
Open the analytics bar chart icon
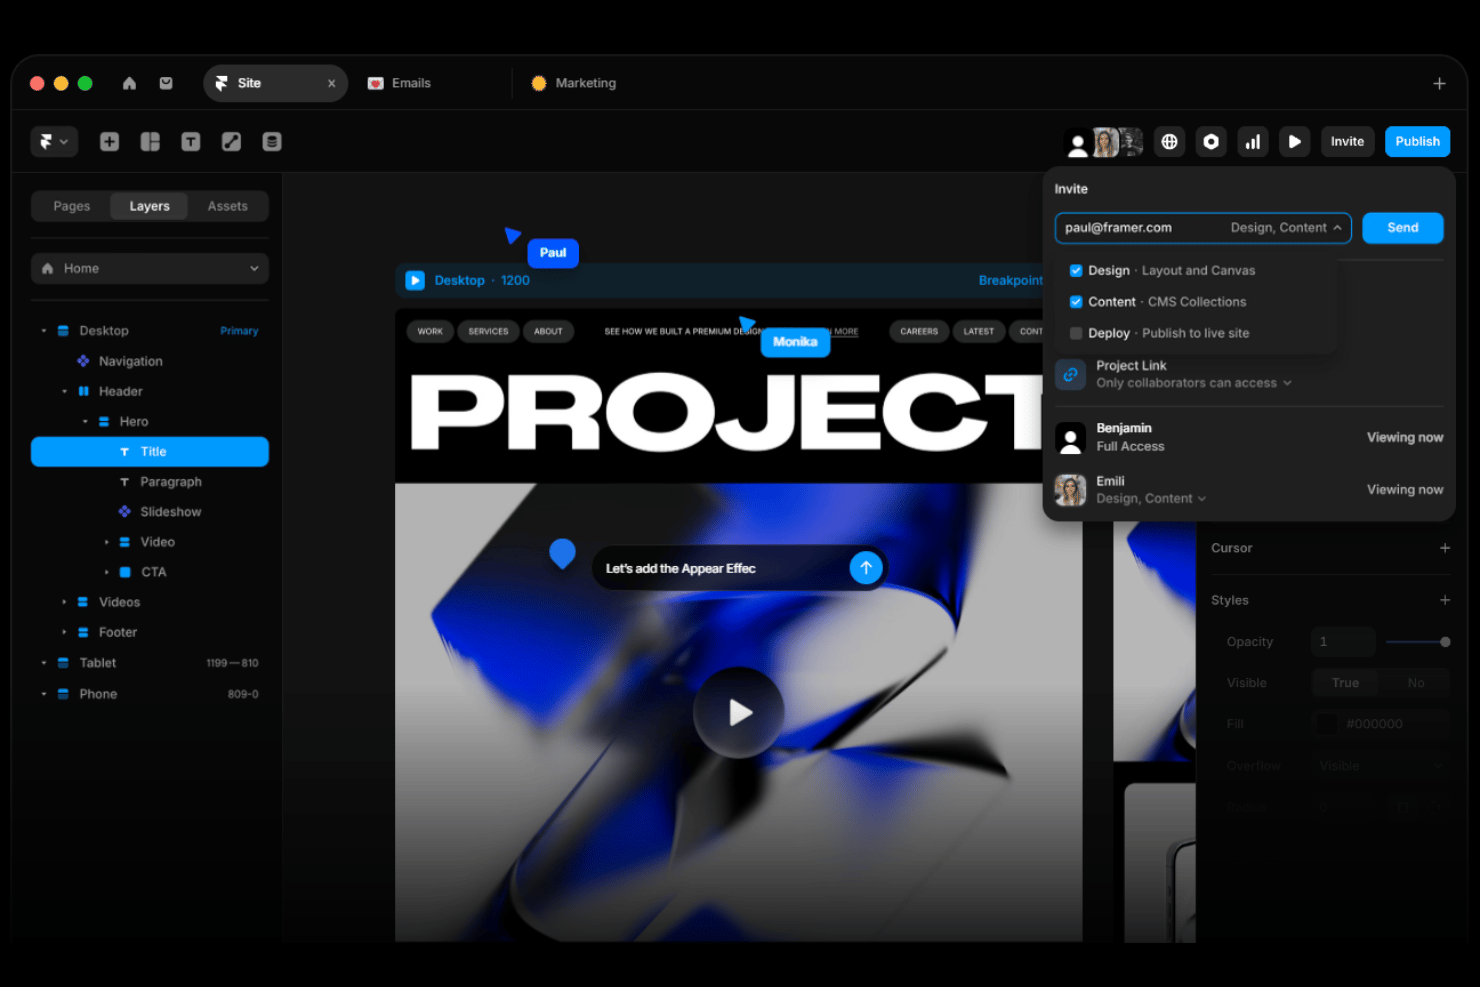(x=1253, y=142)
